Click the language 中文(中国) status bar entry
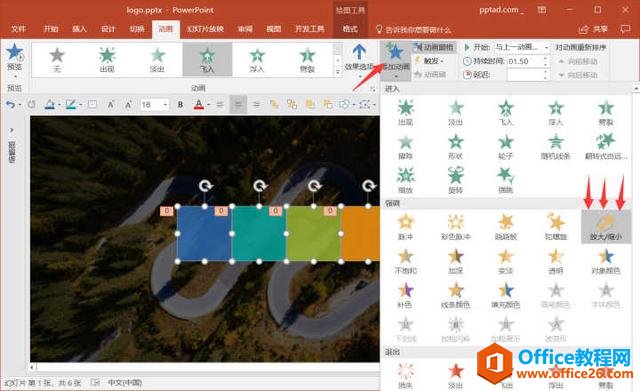 pos(125,383)
